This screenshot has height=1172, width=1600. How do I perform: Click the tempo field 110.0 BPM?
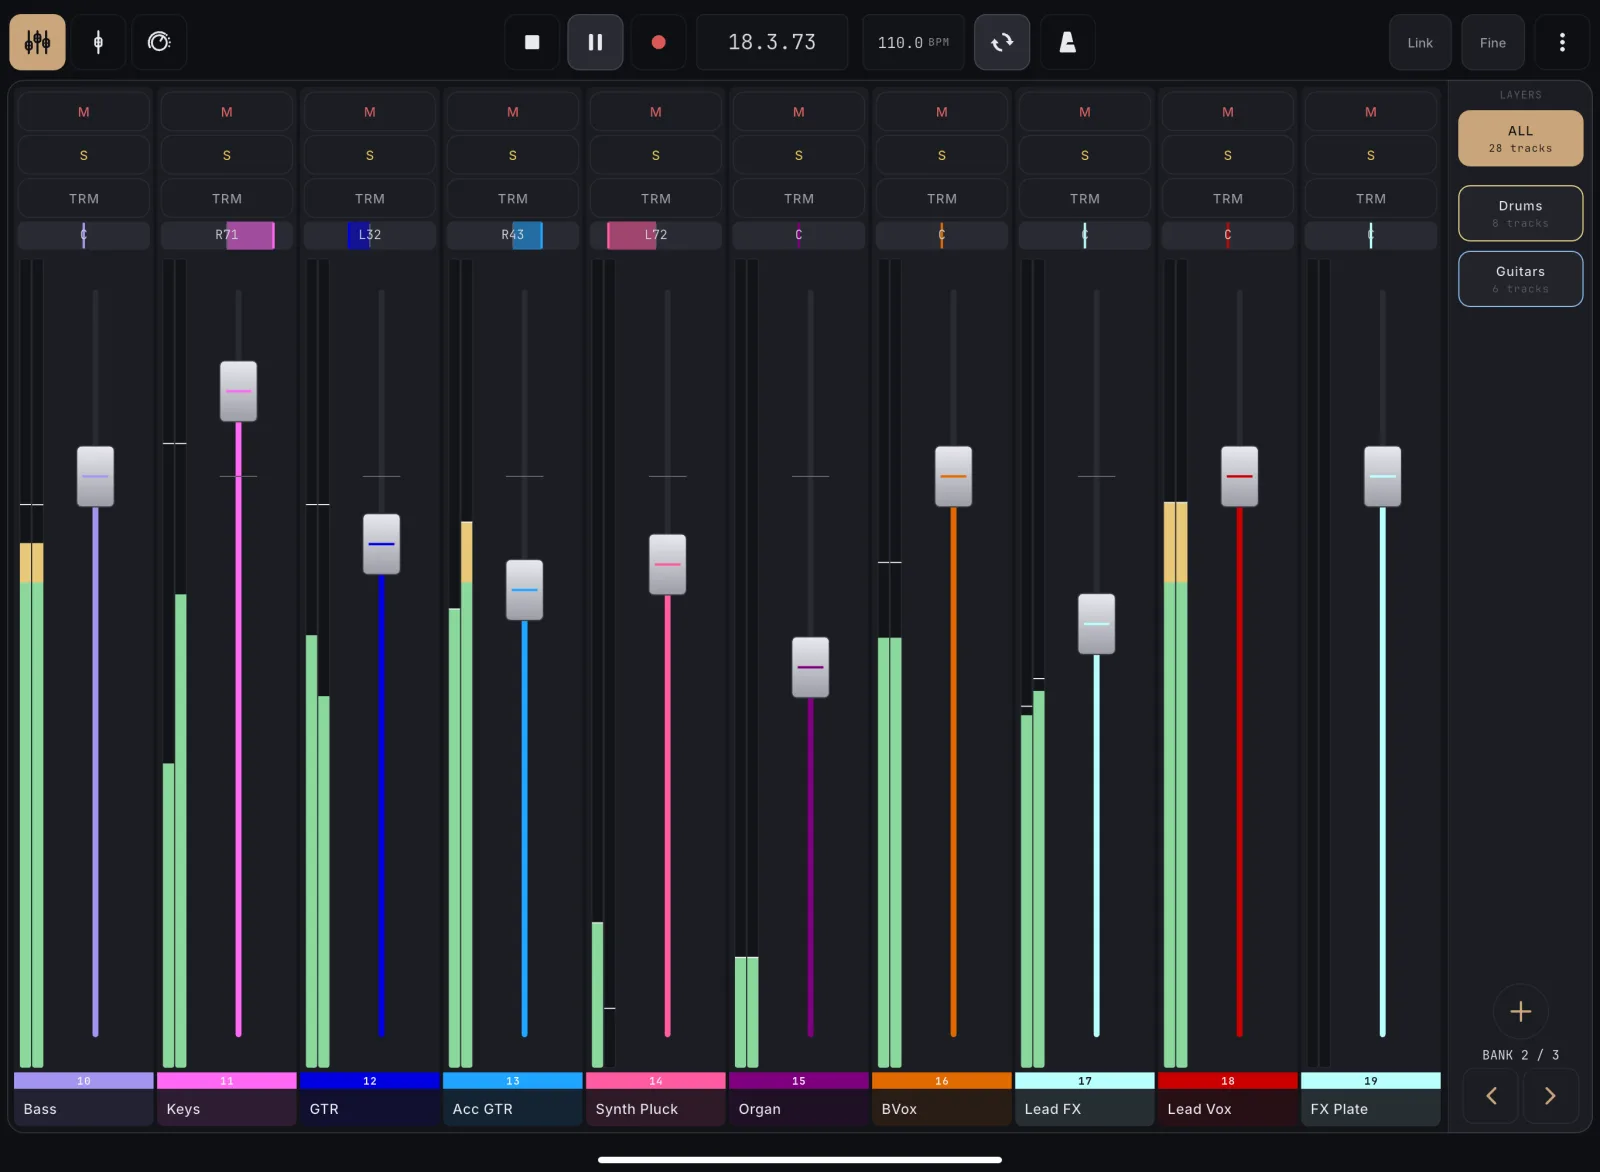(x=913, y=42)
